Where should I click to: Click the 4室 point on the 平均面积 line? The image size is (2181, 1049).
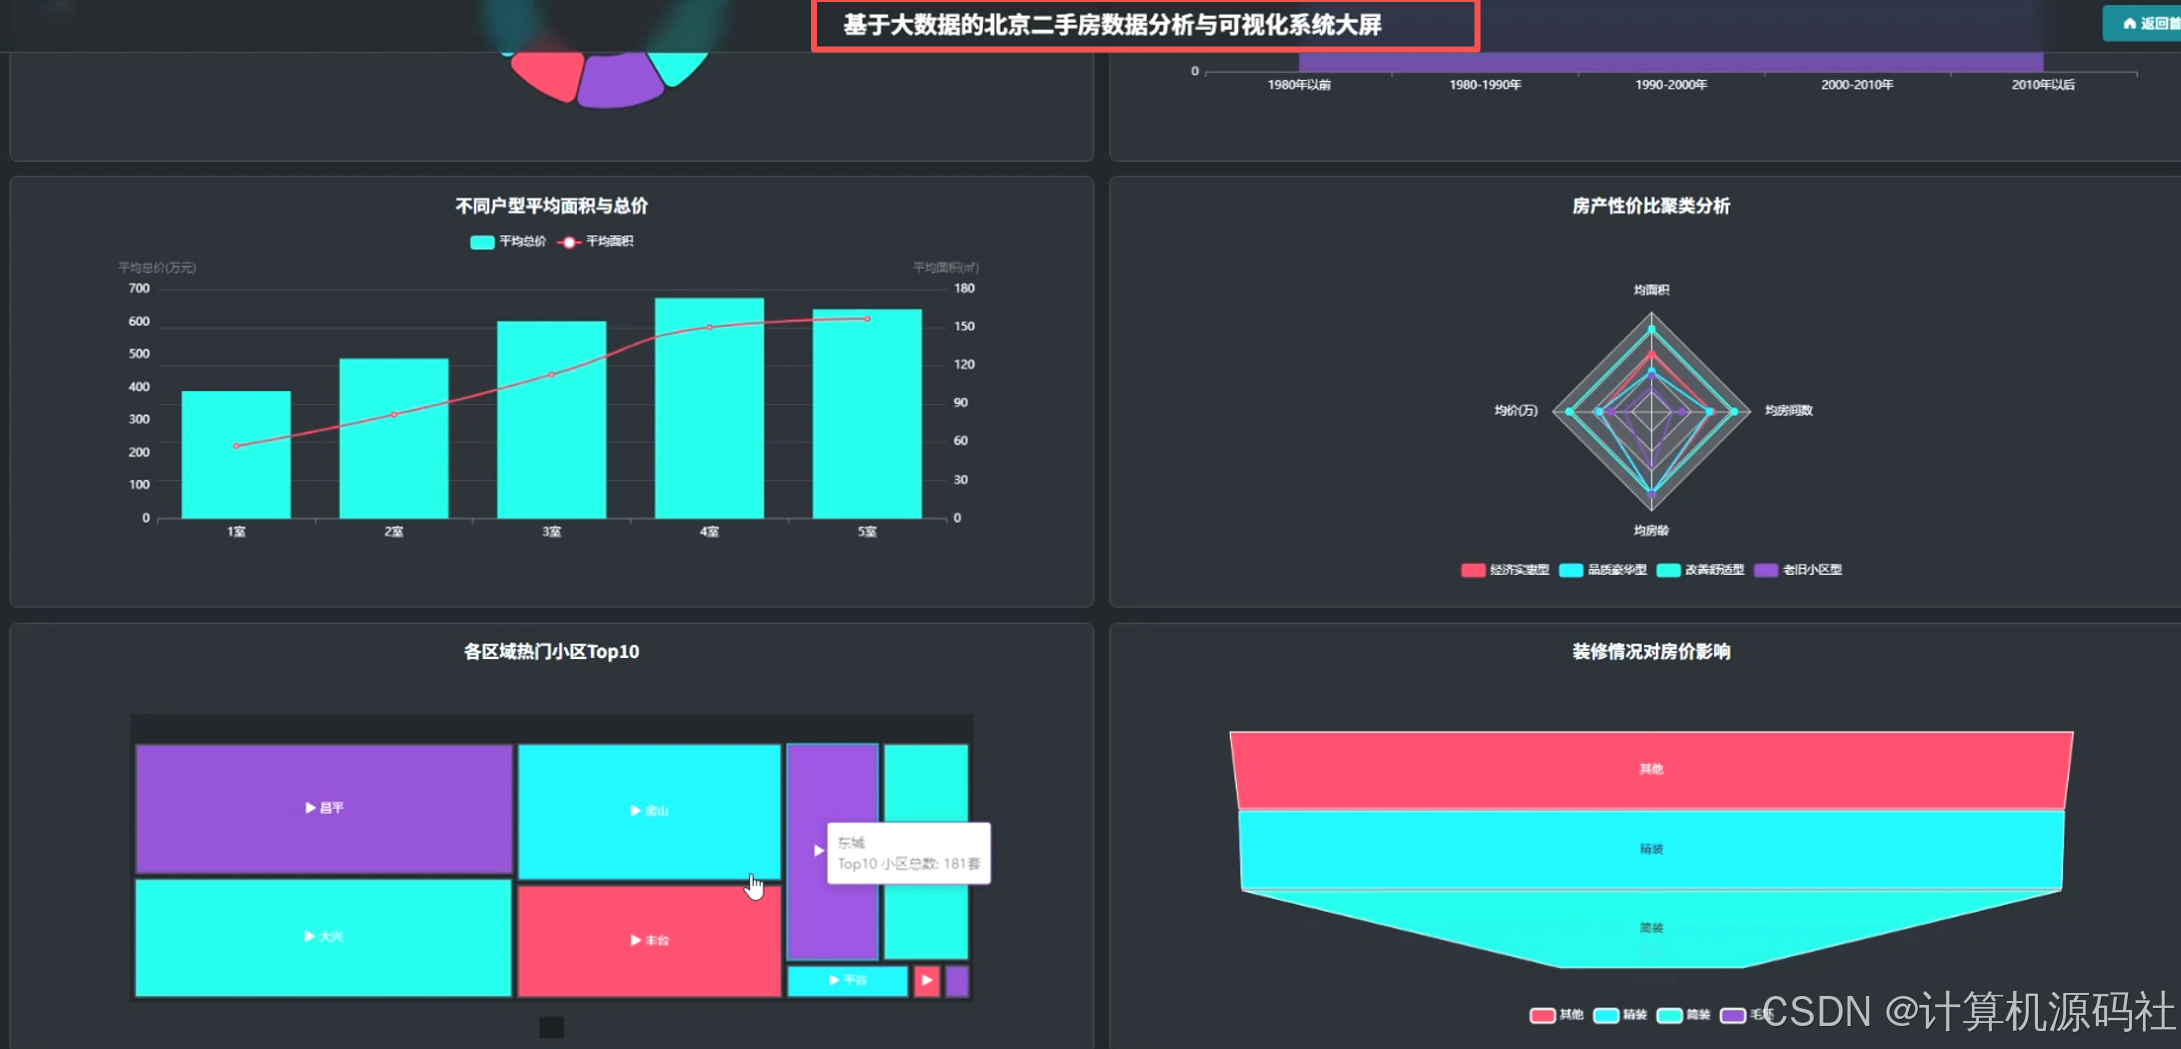[x=709, y=327]
